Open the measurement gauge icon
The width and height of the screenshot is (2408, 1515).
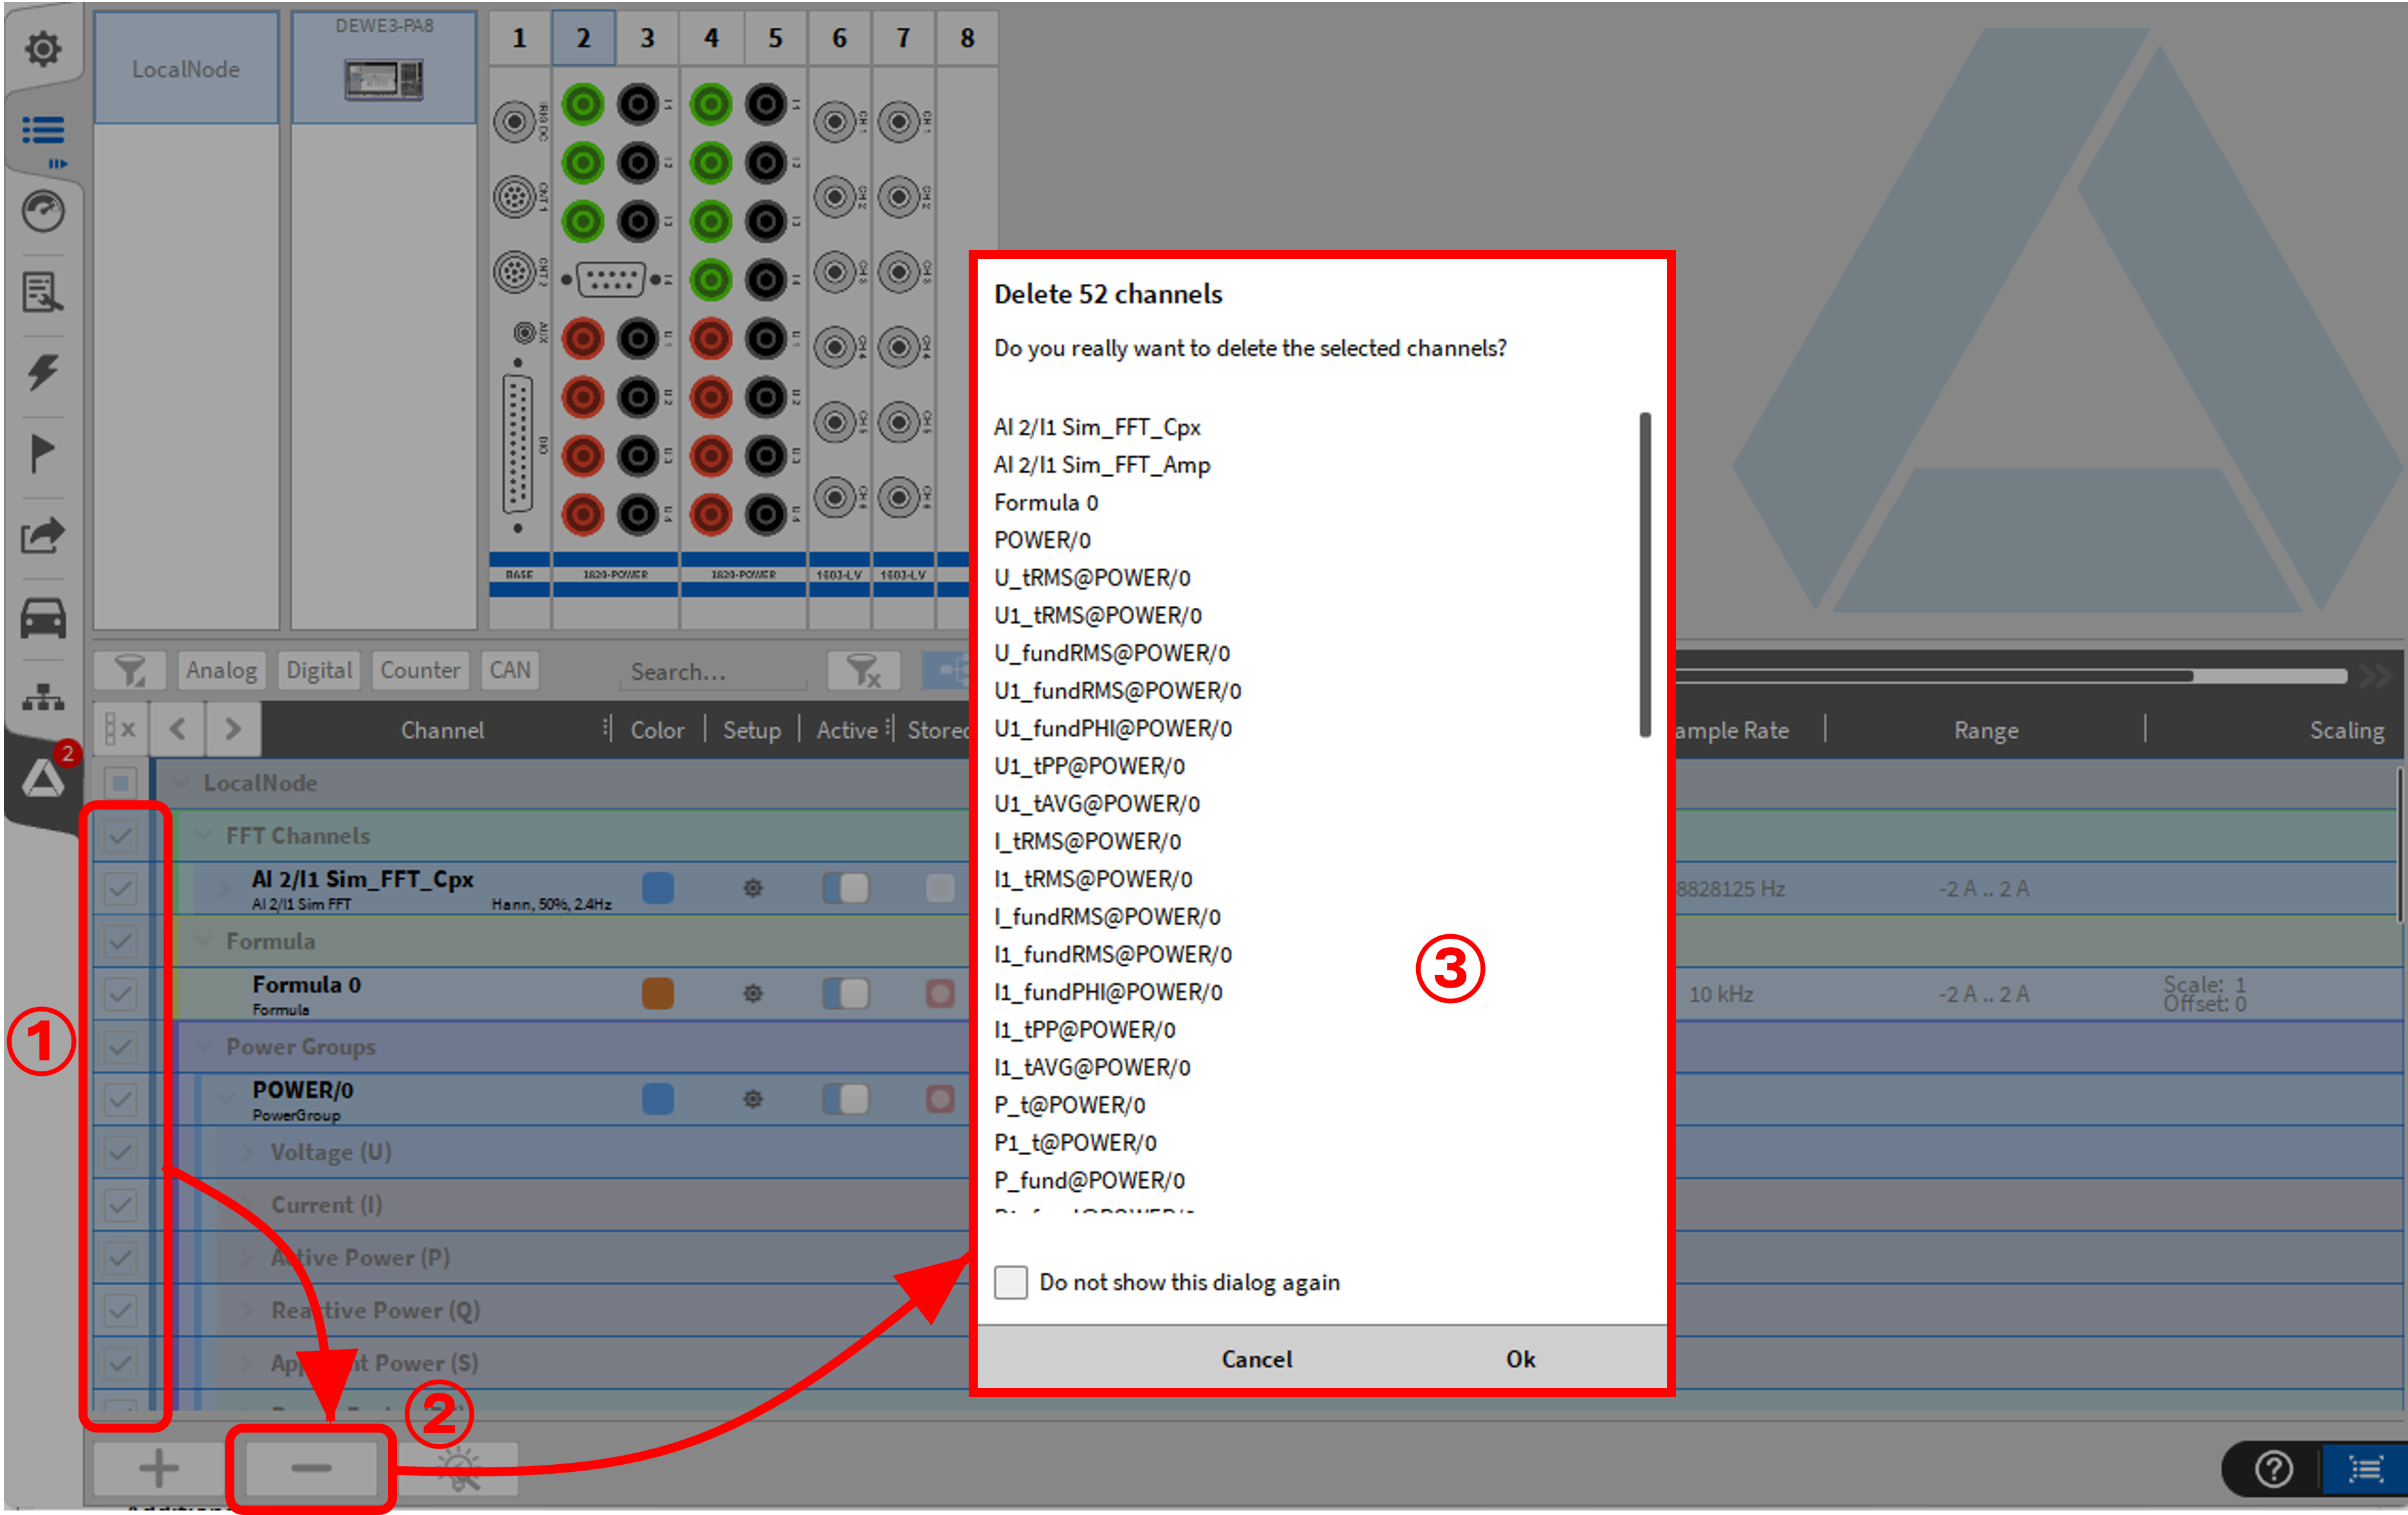pyautogui.click(x=43, y=211)
